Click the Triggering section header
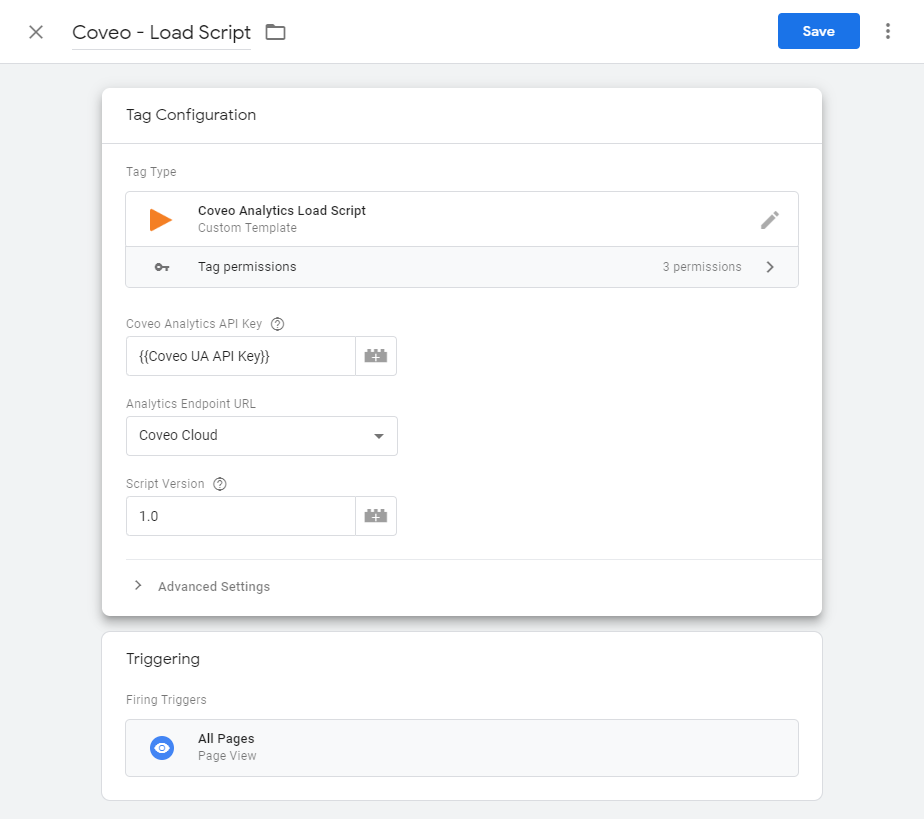The image size is (924, 819). coord(163,659)
